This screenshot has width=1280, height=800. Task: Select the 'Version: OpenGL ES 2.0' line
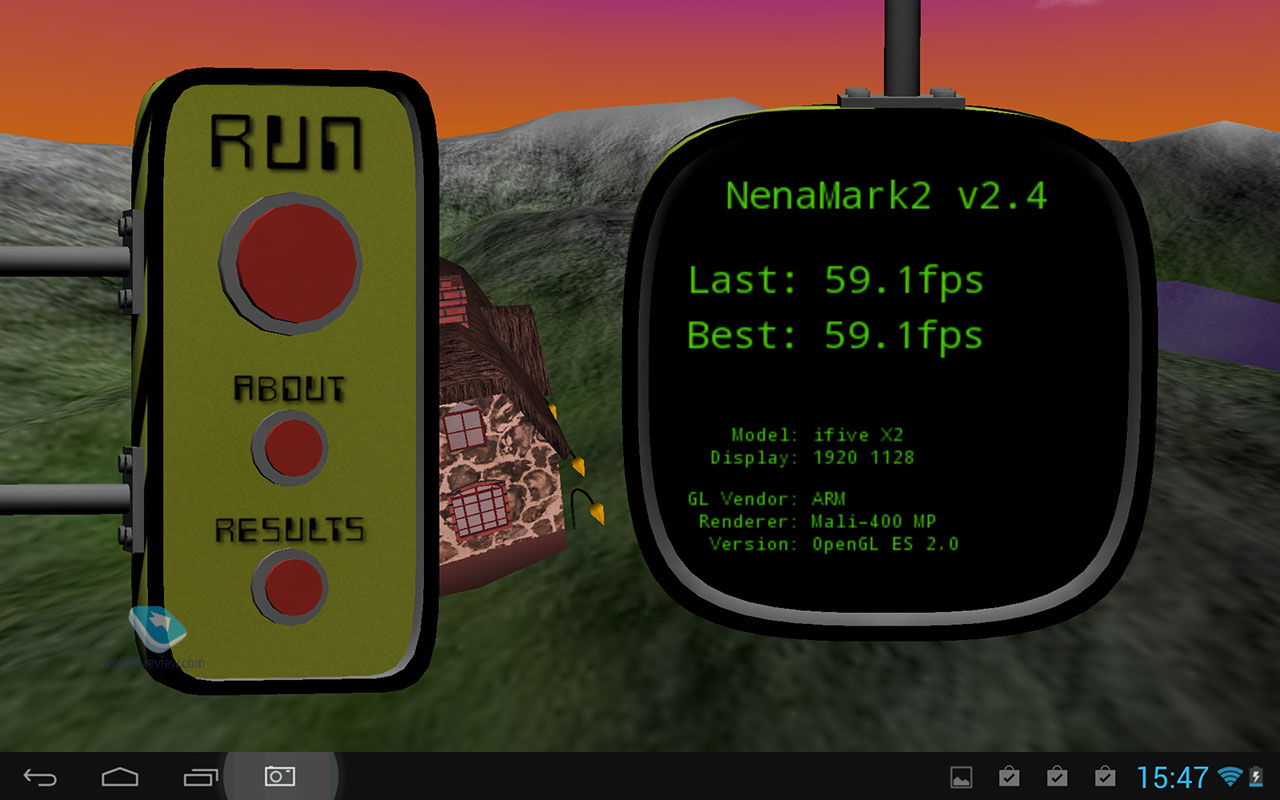[834, 544]
